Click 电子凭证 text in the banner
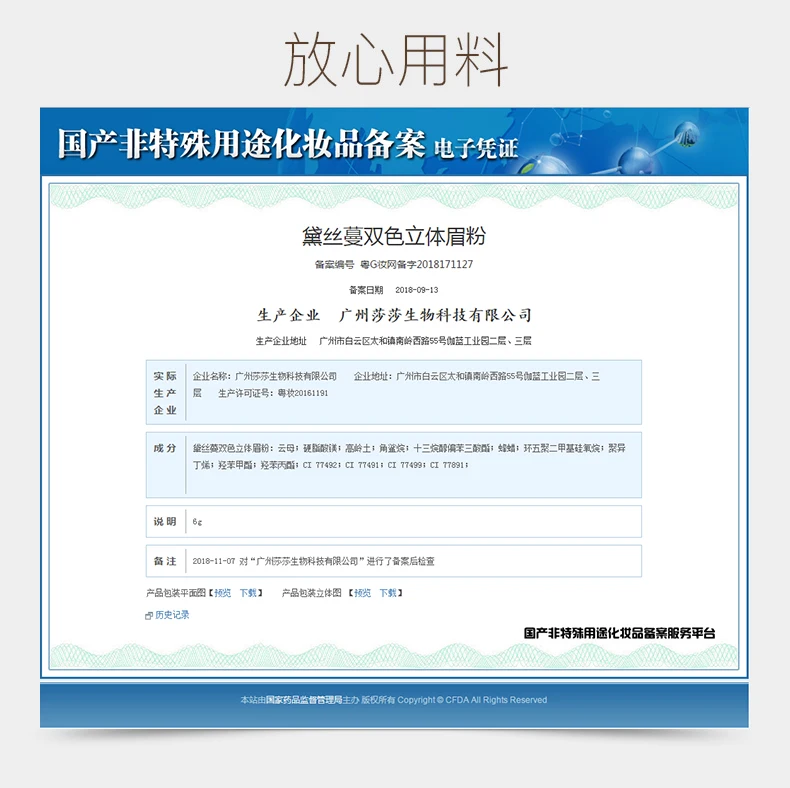 476,149
